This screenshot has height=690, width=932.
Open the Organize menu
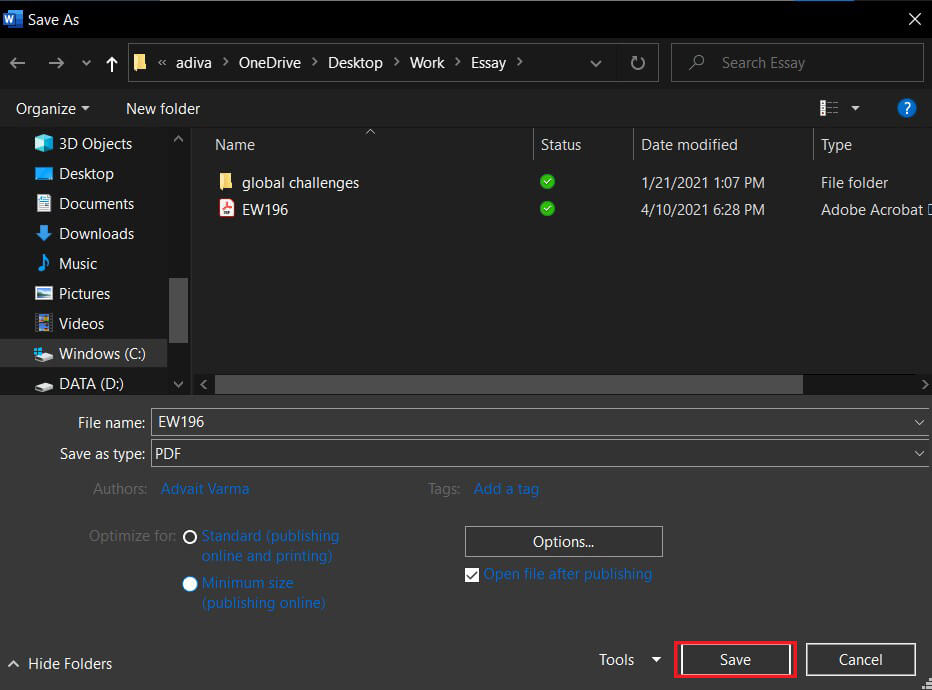[46, 108]
